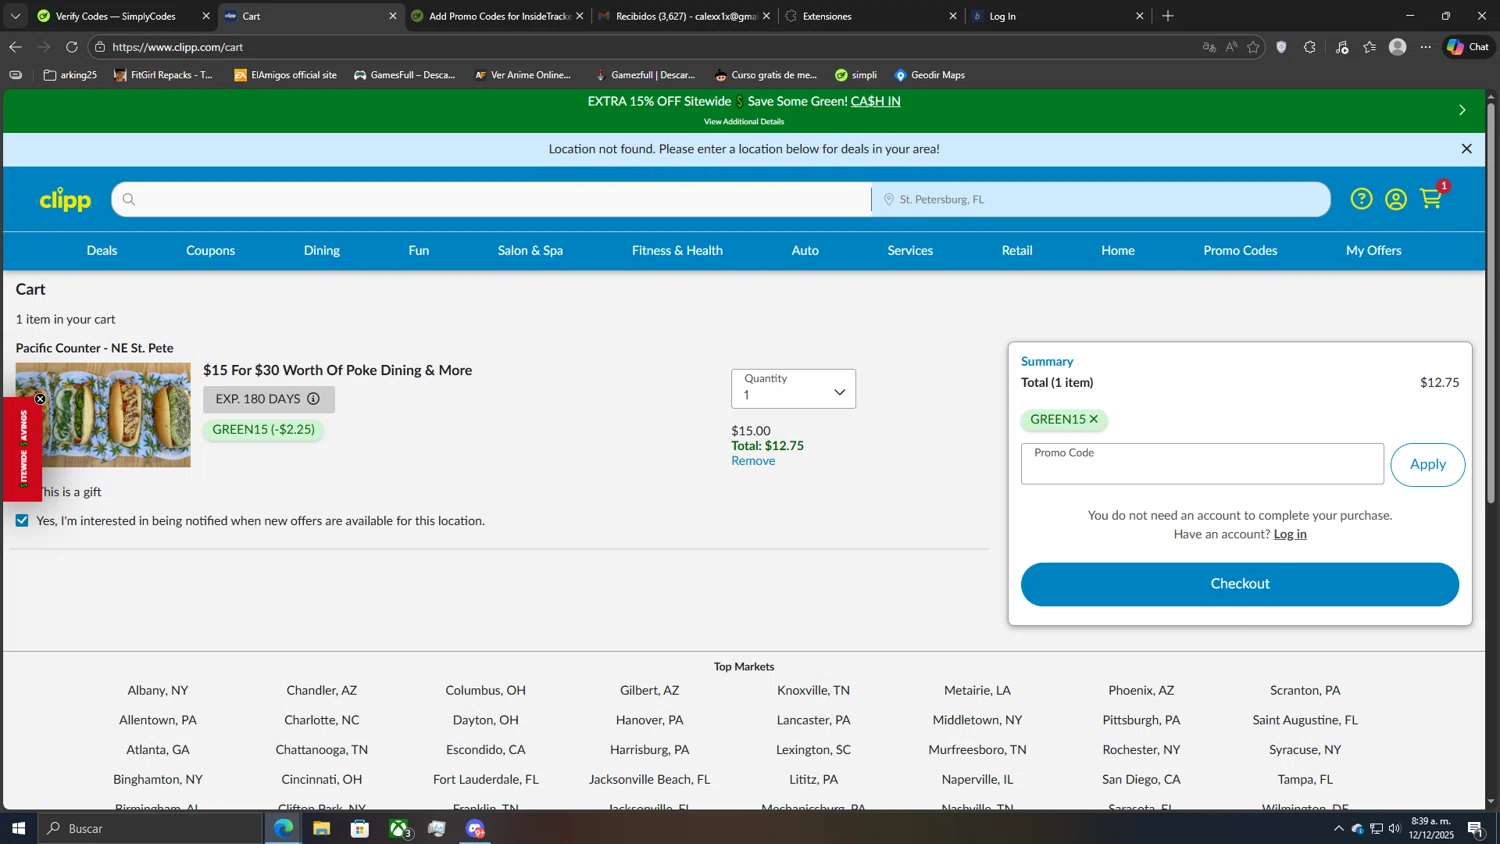Viewport: 1500px width, 844px height.
Task: Open Copilot Chat button in toolbar
Action: (1468, 47)
